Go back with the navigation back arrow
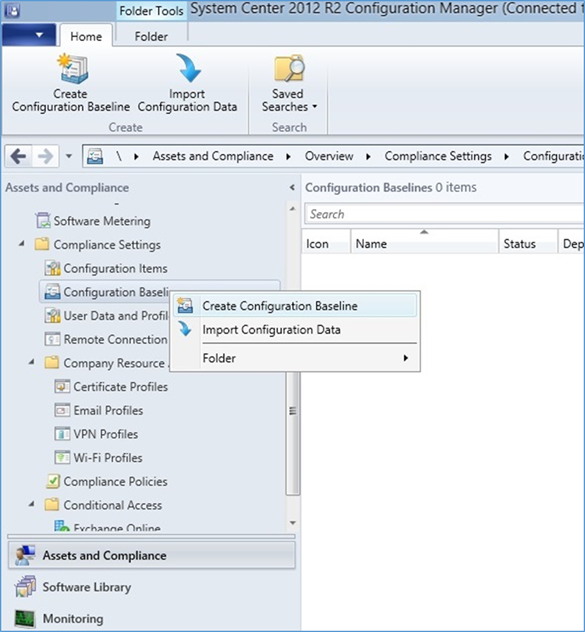The image size is (585, 632). [x=19, y=156]
